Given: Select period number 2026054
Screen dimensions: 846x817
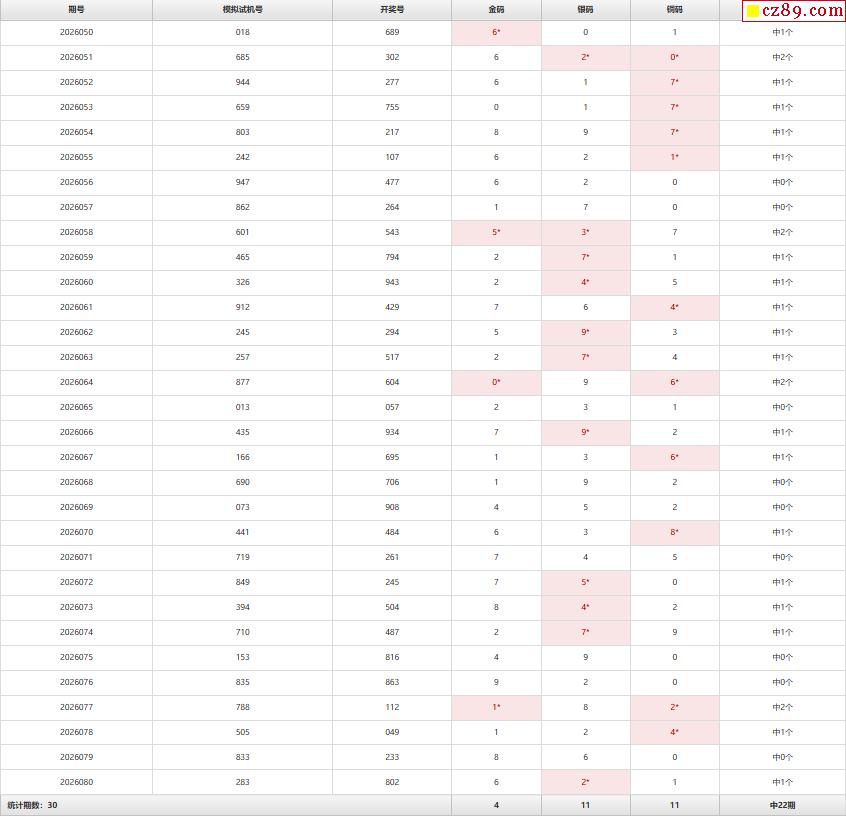Looking at the screenshot, I should point(76,132).
